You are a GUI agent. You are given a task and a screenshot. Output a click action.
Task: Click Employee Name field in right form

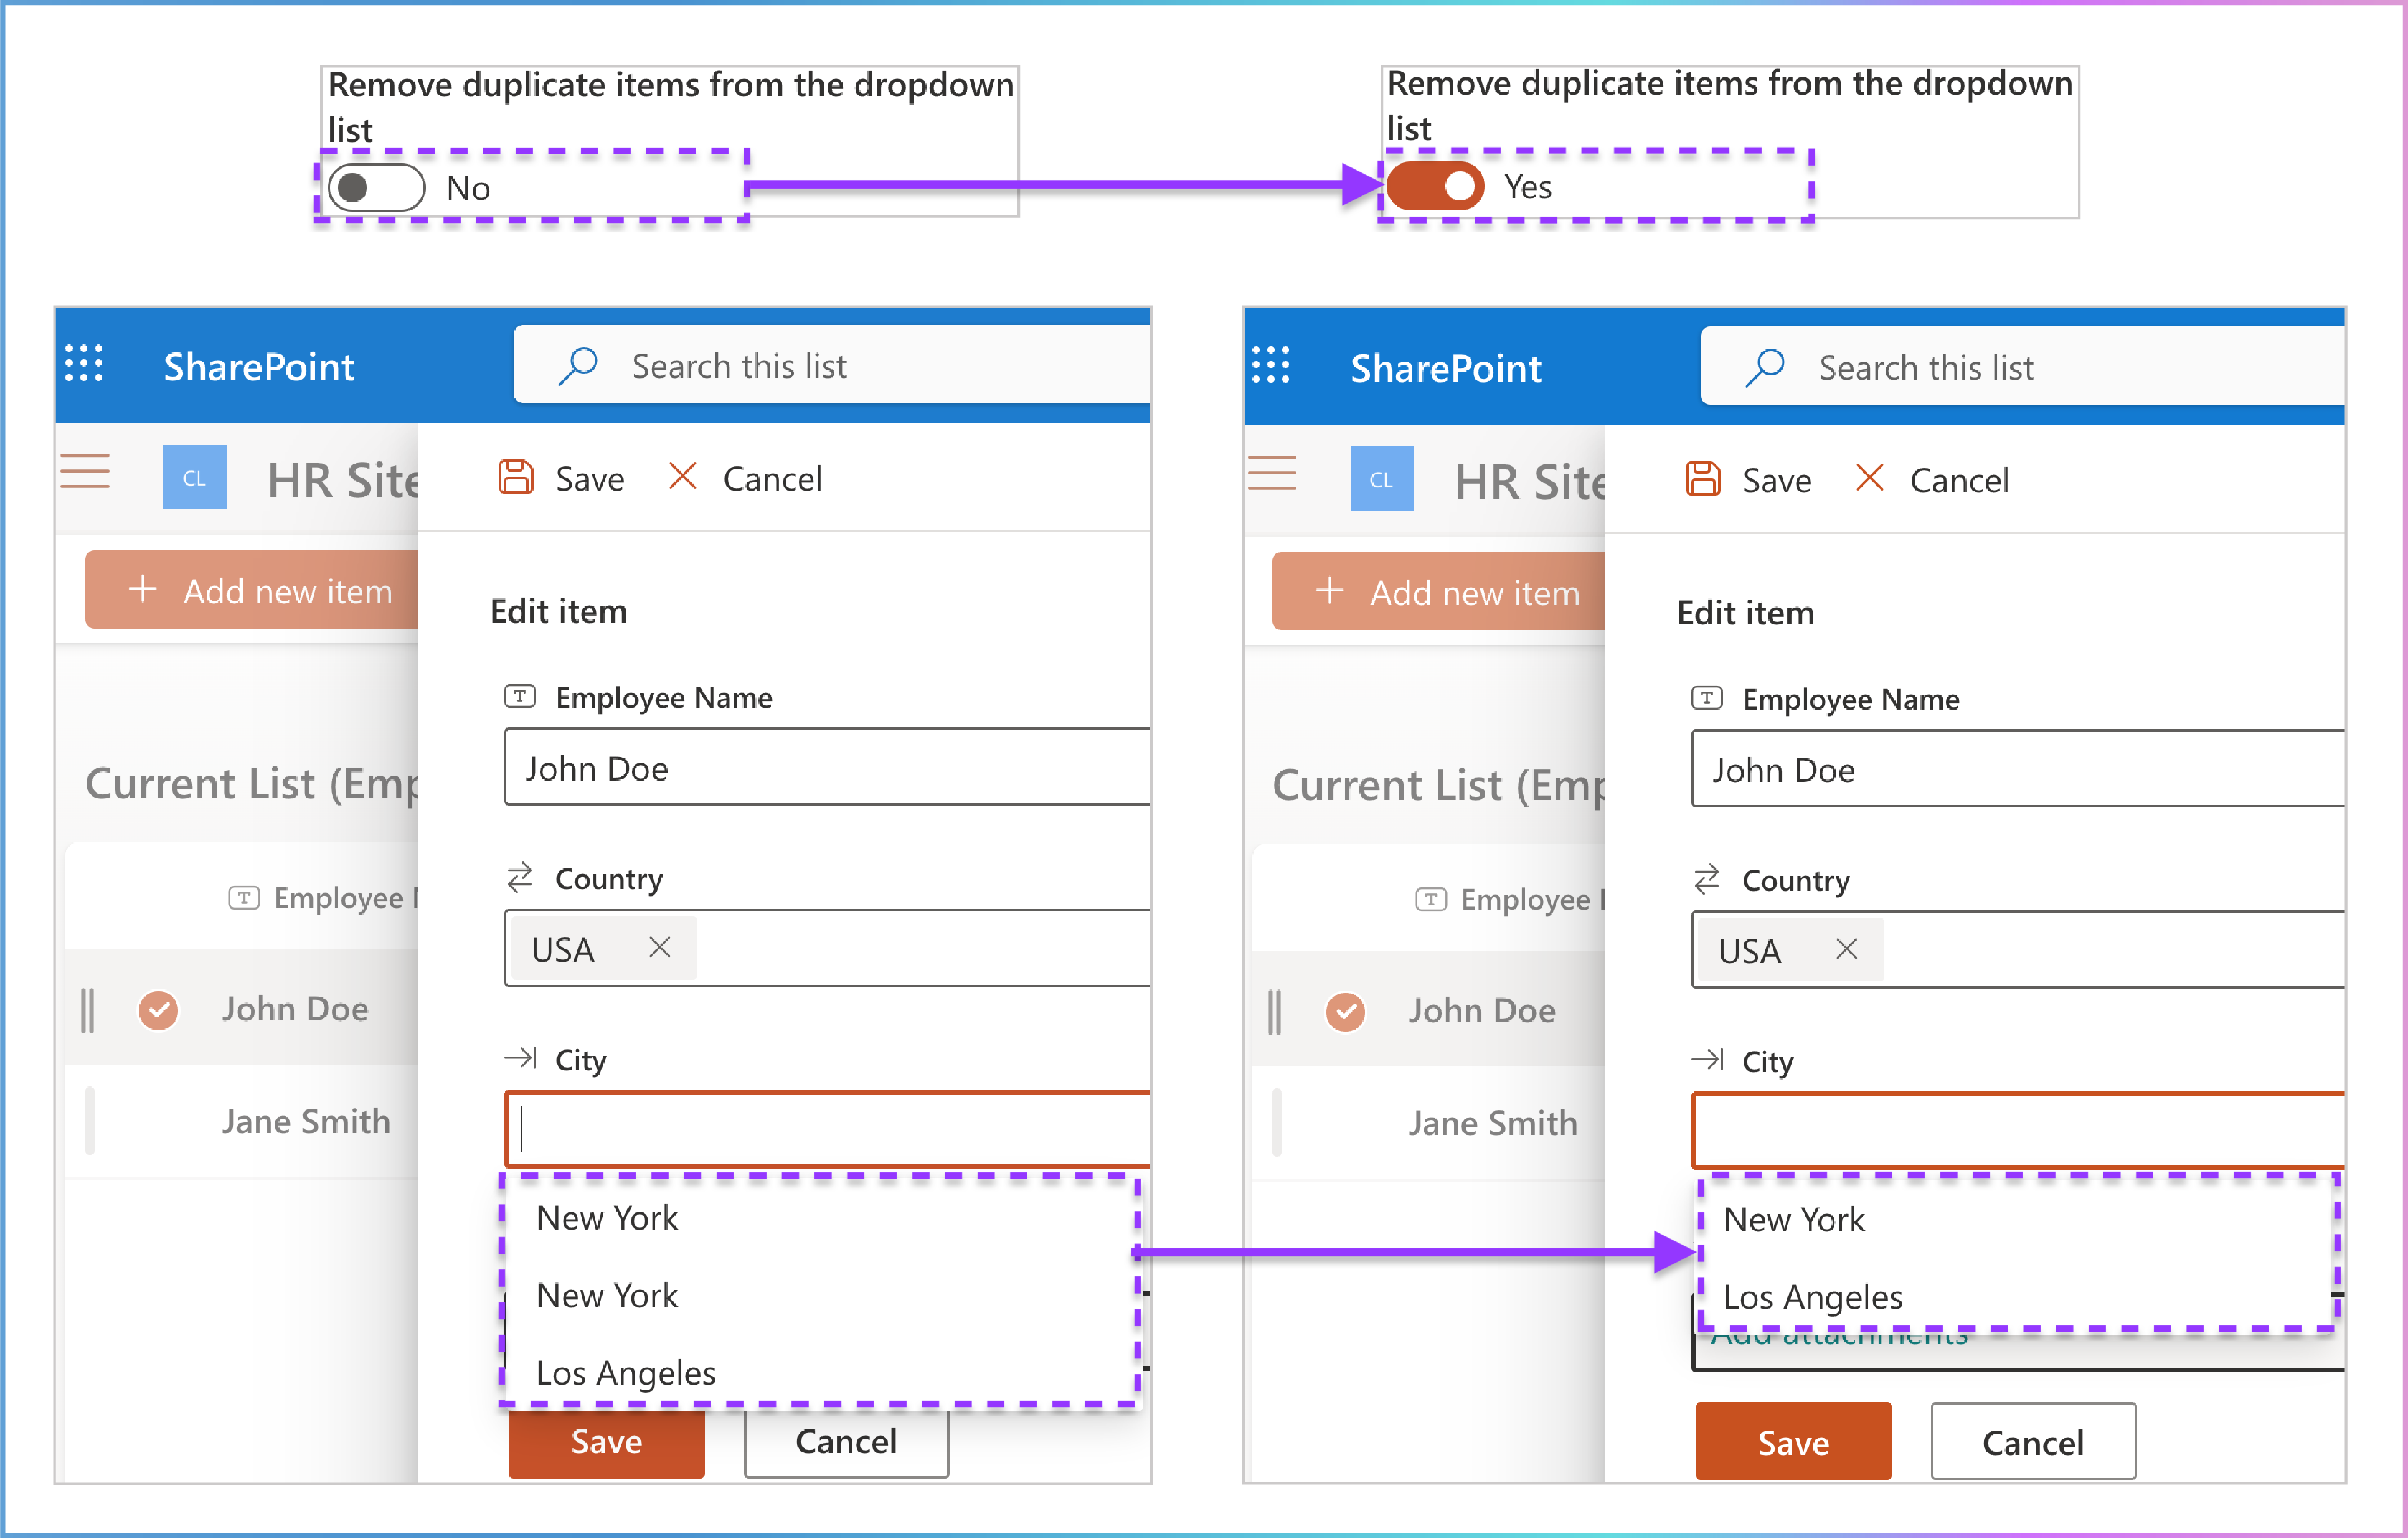click(2018, 769)
